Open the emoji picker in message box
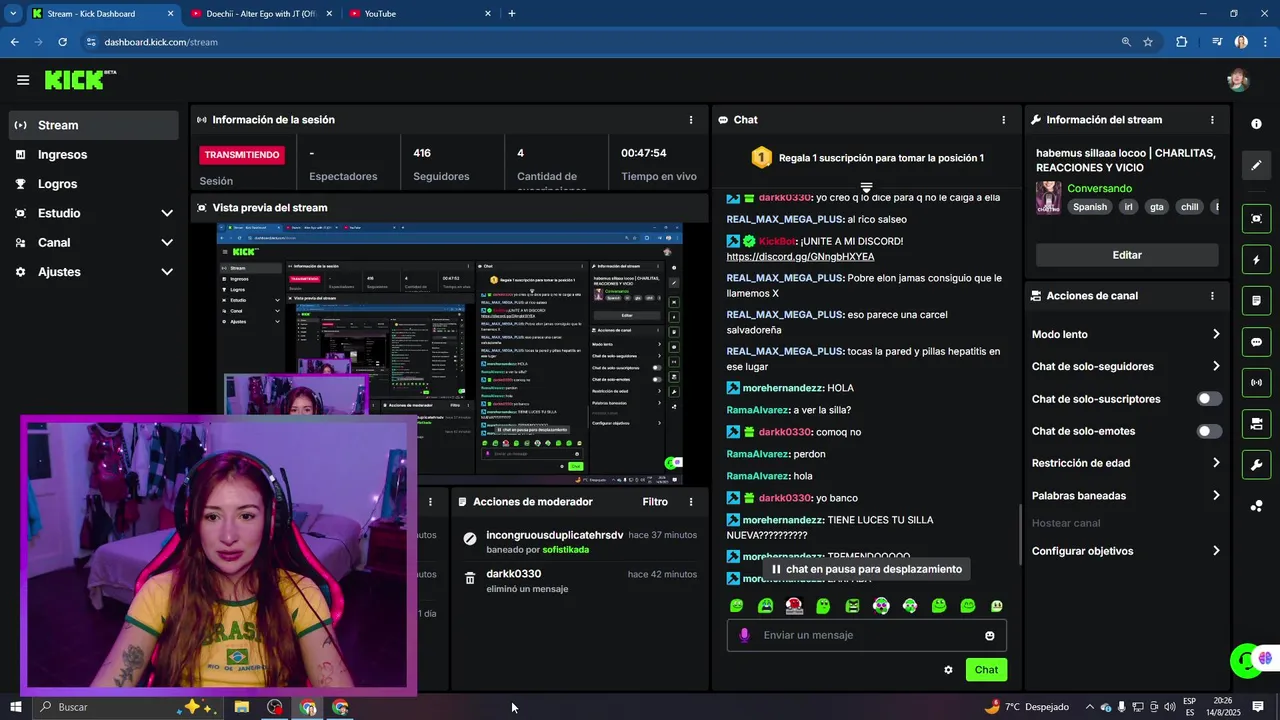 click(990, 636)
